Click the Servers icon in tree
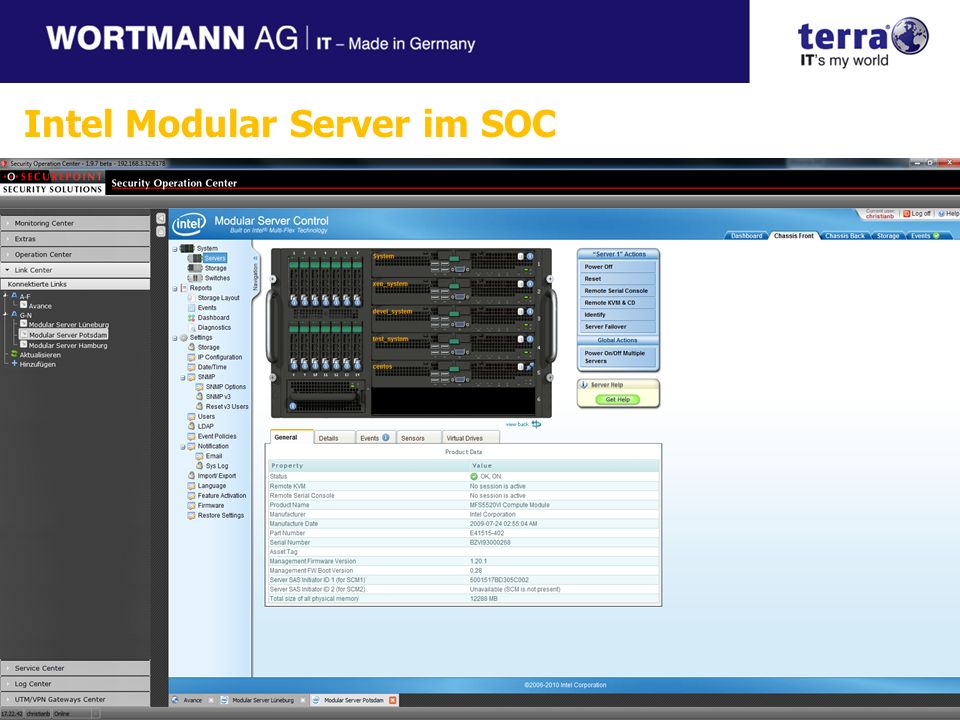This screenshot has height=720, width=960. point(196,258)
